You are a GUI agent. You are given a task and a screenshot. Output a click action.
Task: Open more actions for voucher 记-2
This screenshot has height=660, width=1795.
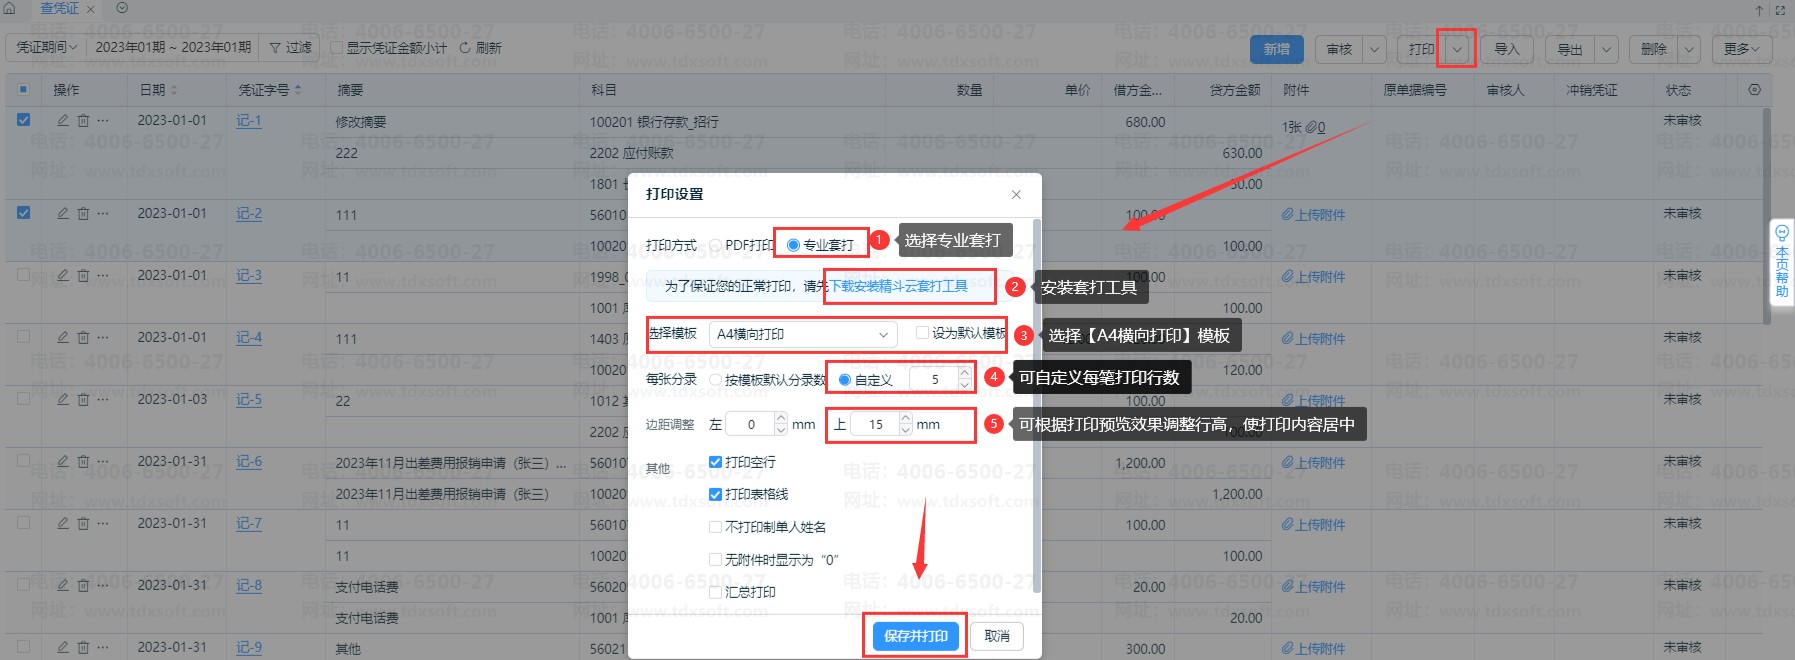[103, 213]
